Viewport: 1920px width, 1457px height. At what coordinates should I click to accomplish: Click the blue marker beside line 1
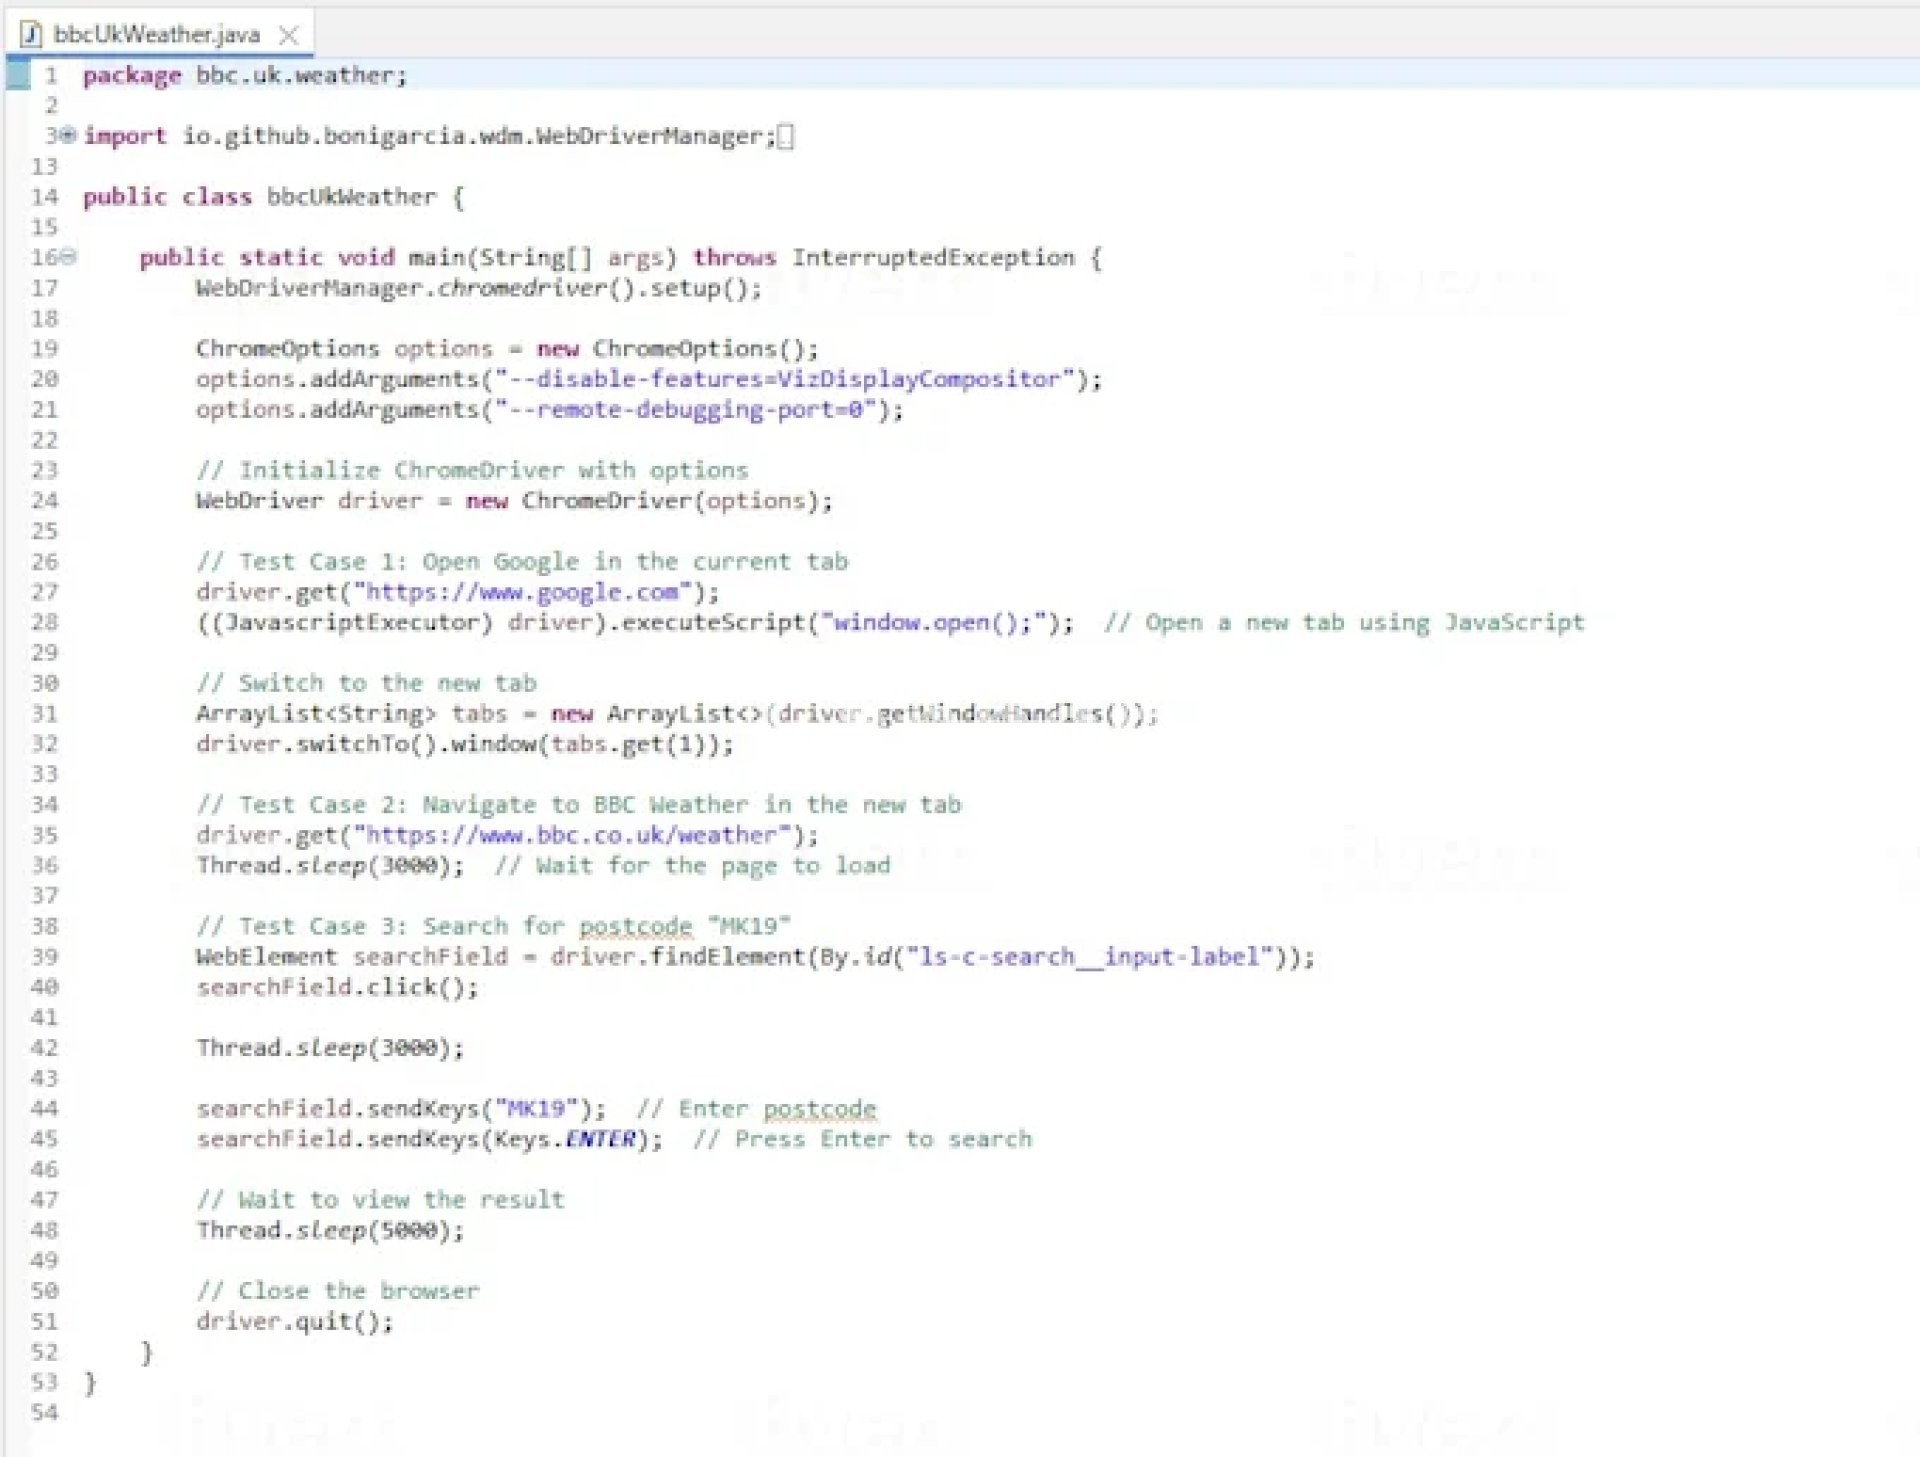[17, 75]
